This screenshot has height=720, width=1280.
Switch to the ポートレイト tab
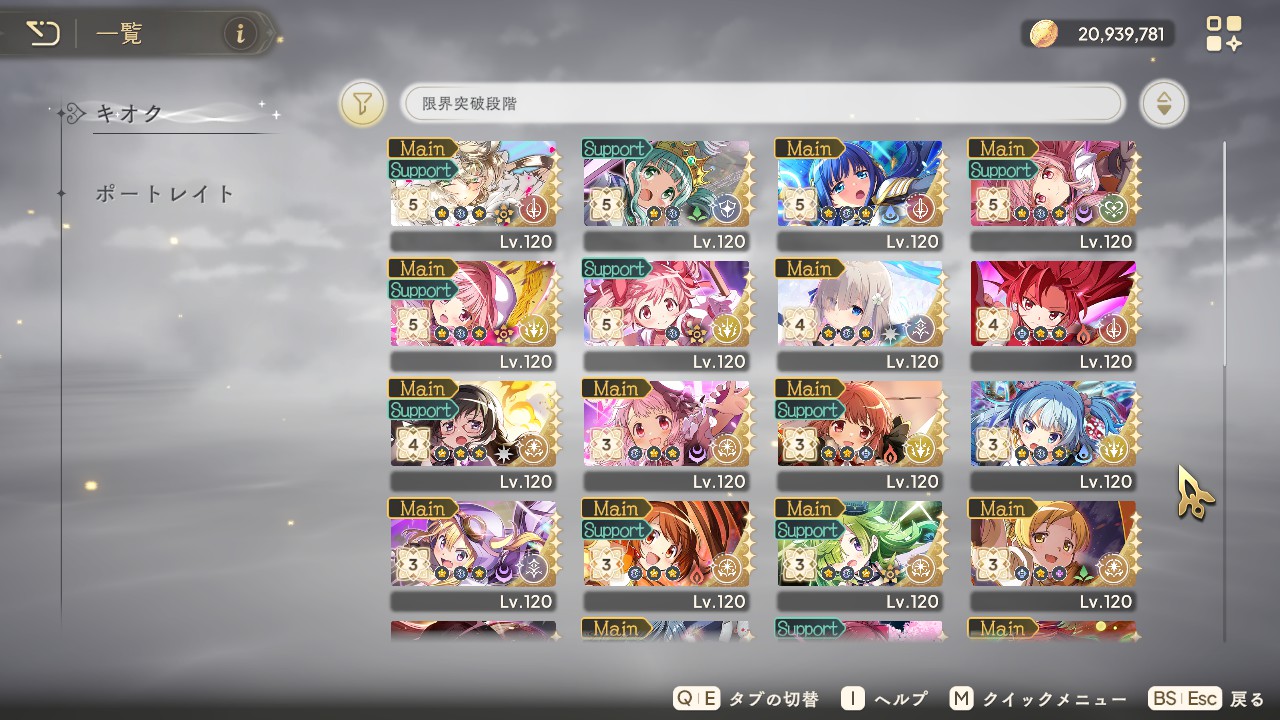[165, 193]
